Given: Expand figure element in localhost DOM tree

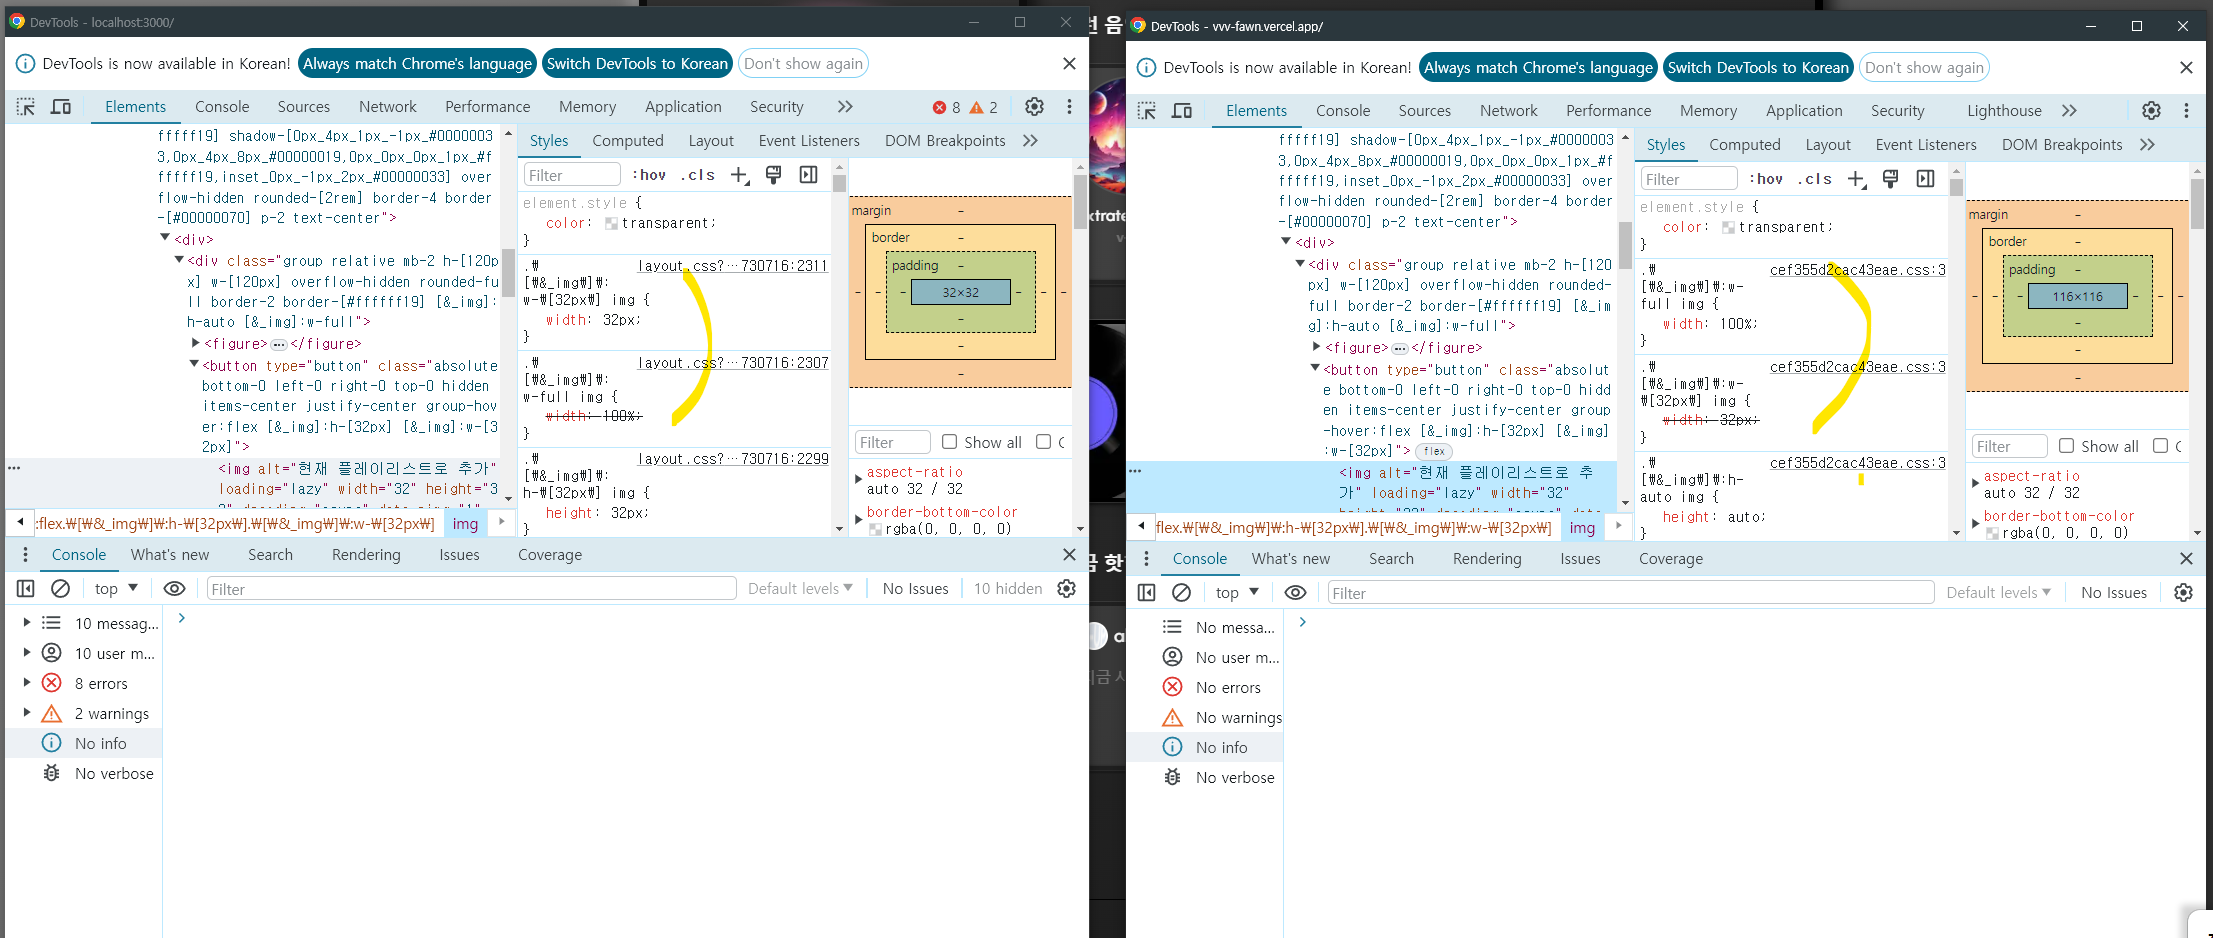Looking at the screenshot, I should pyautogui.click(x=196, y=343).
